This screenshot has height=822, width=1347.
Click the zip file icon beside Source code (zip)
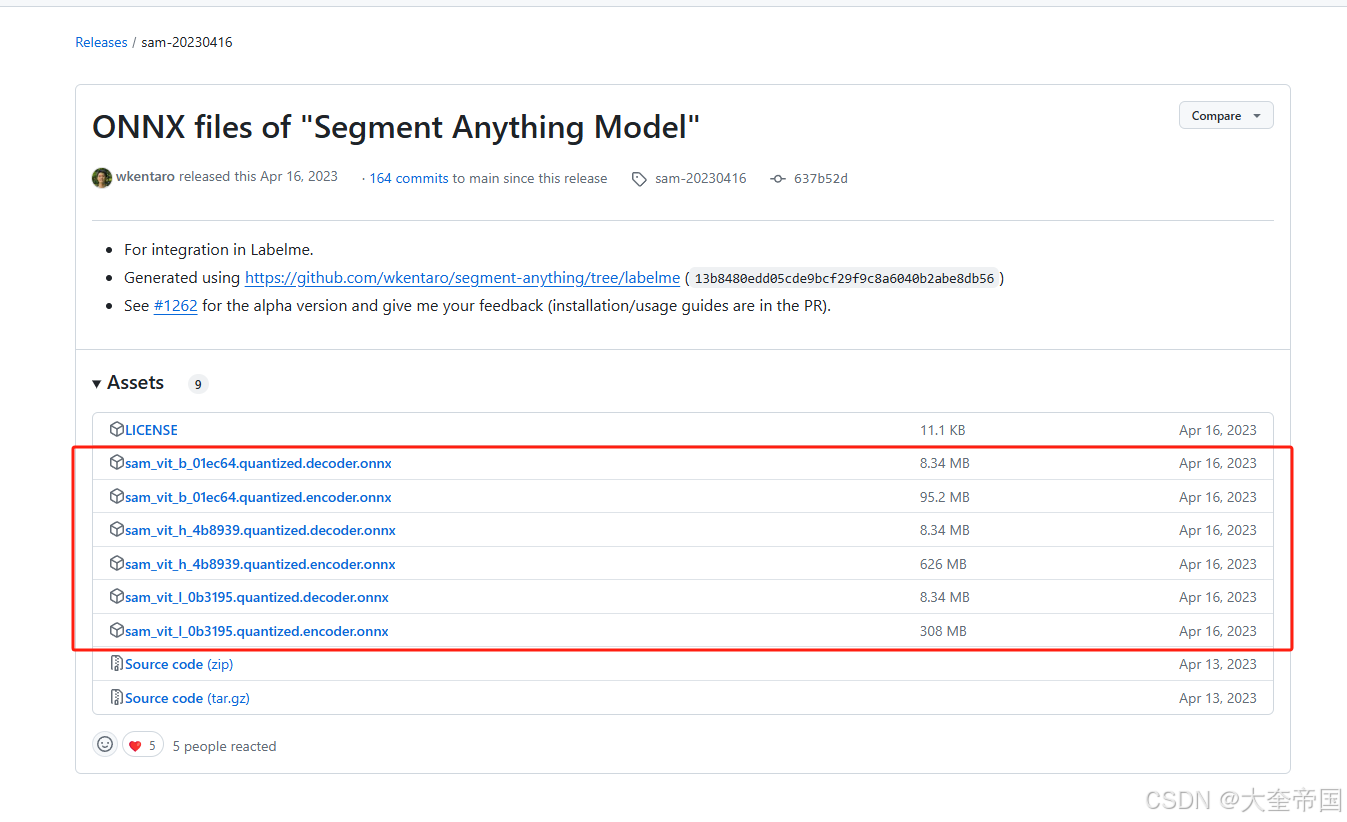point(117,664)
